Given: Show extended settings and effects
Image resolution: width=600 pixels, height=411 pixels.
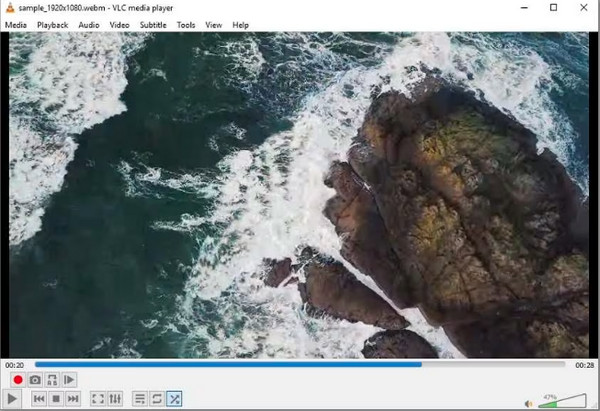Looking at the screenshot, I should [x=115, y=399].
